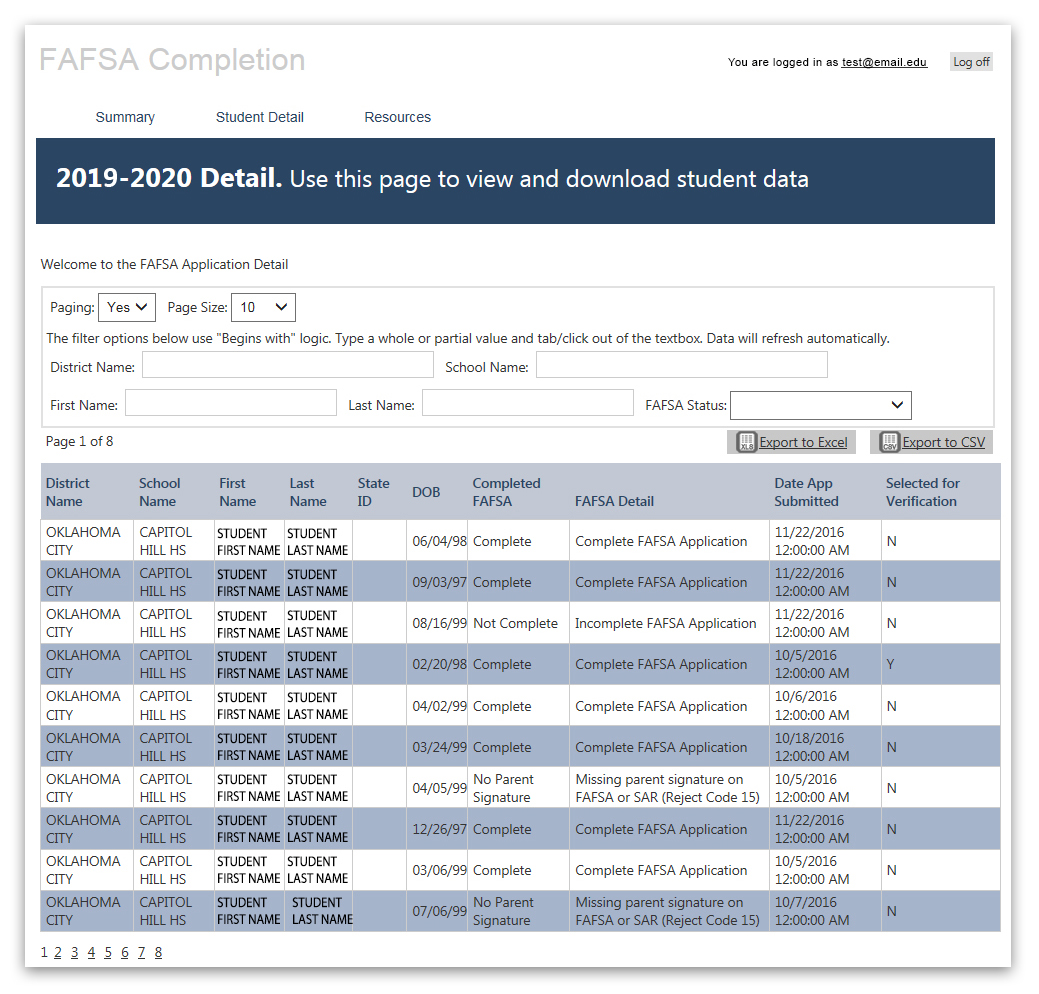Open the Page Size dropdown
Screen dimensions: 1039x994
click(x=263, y=307)
